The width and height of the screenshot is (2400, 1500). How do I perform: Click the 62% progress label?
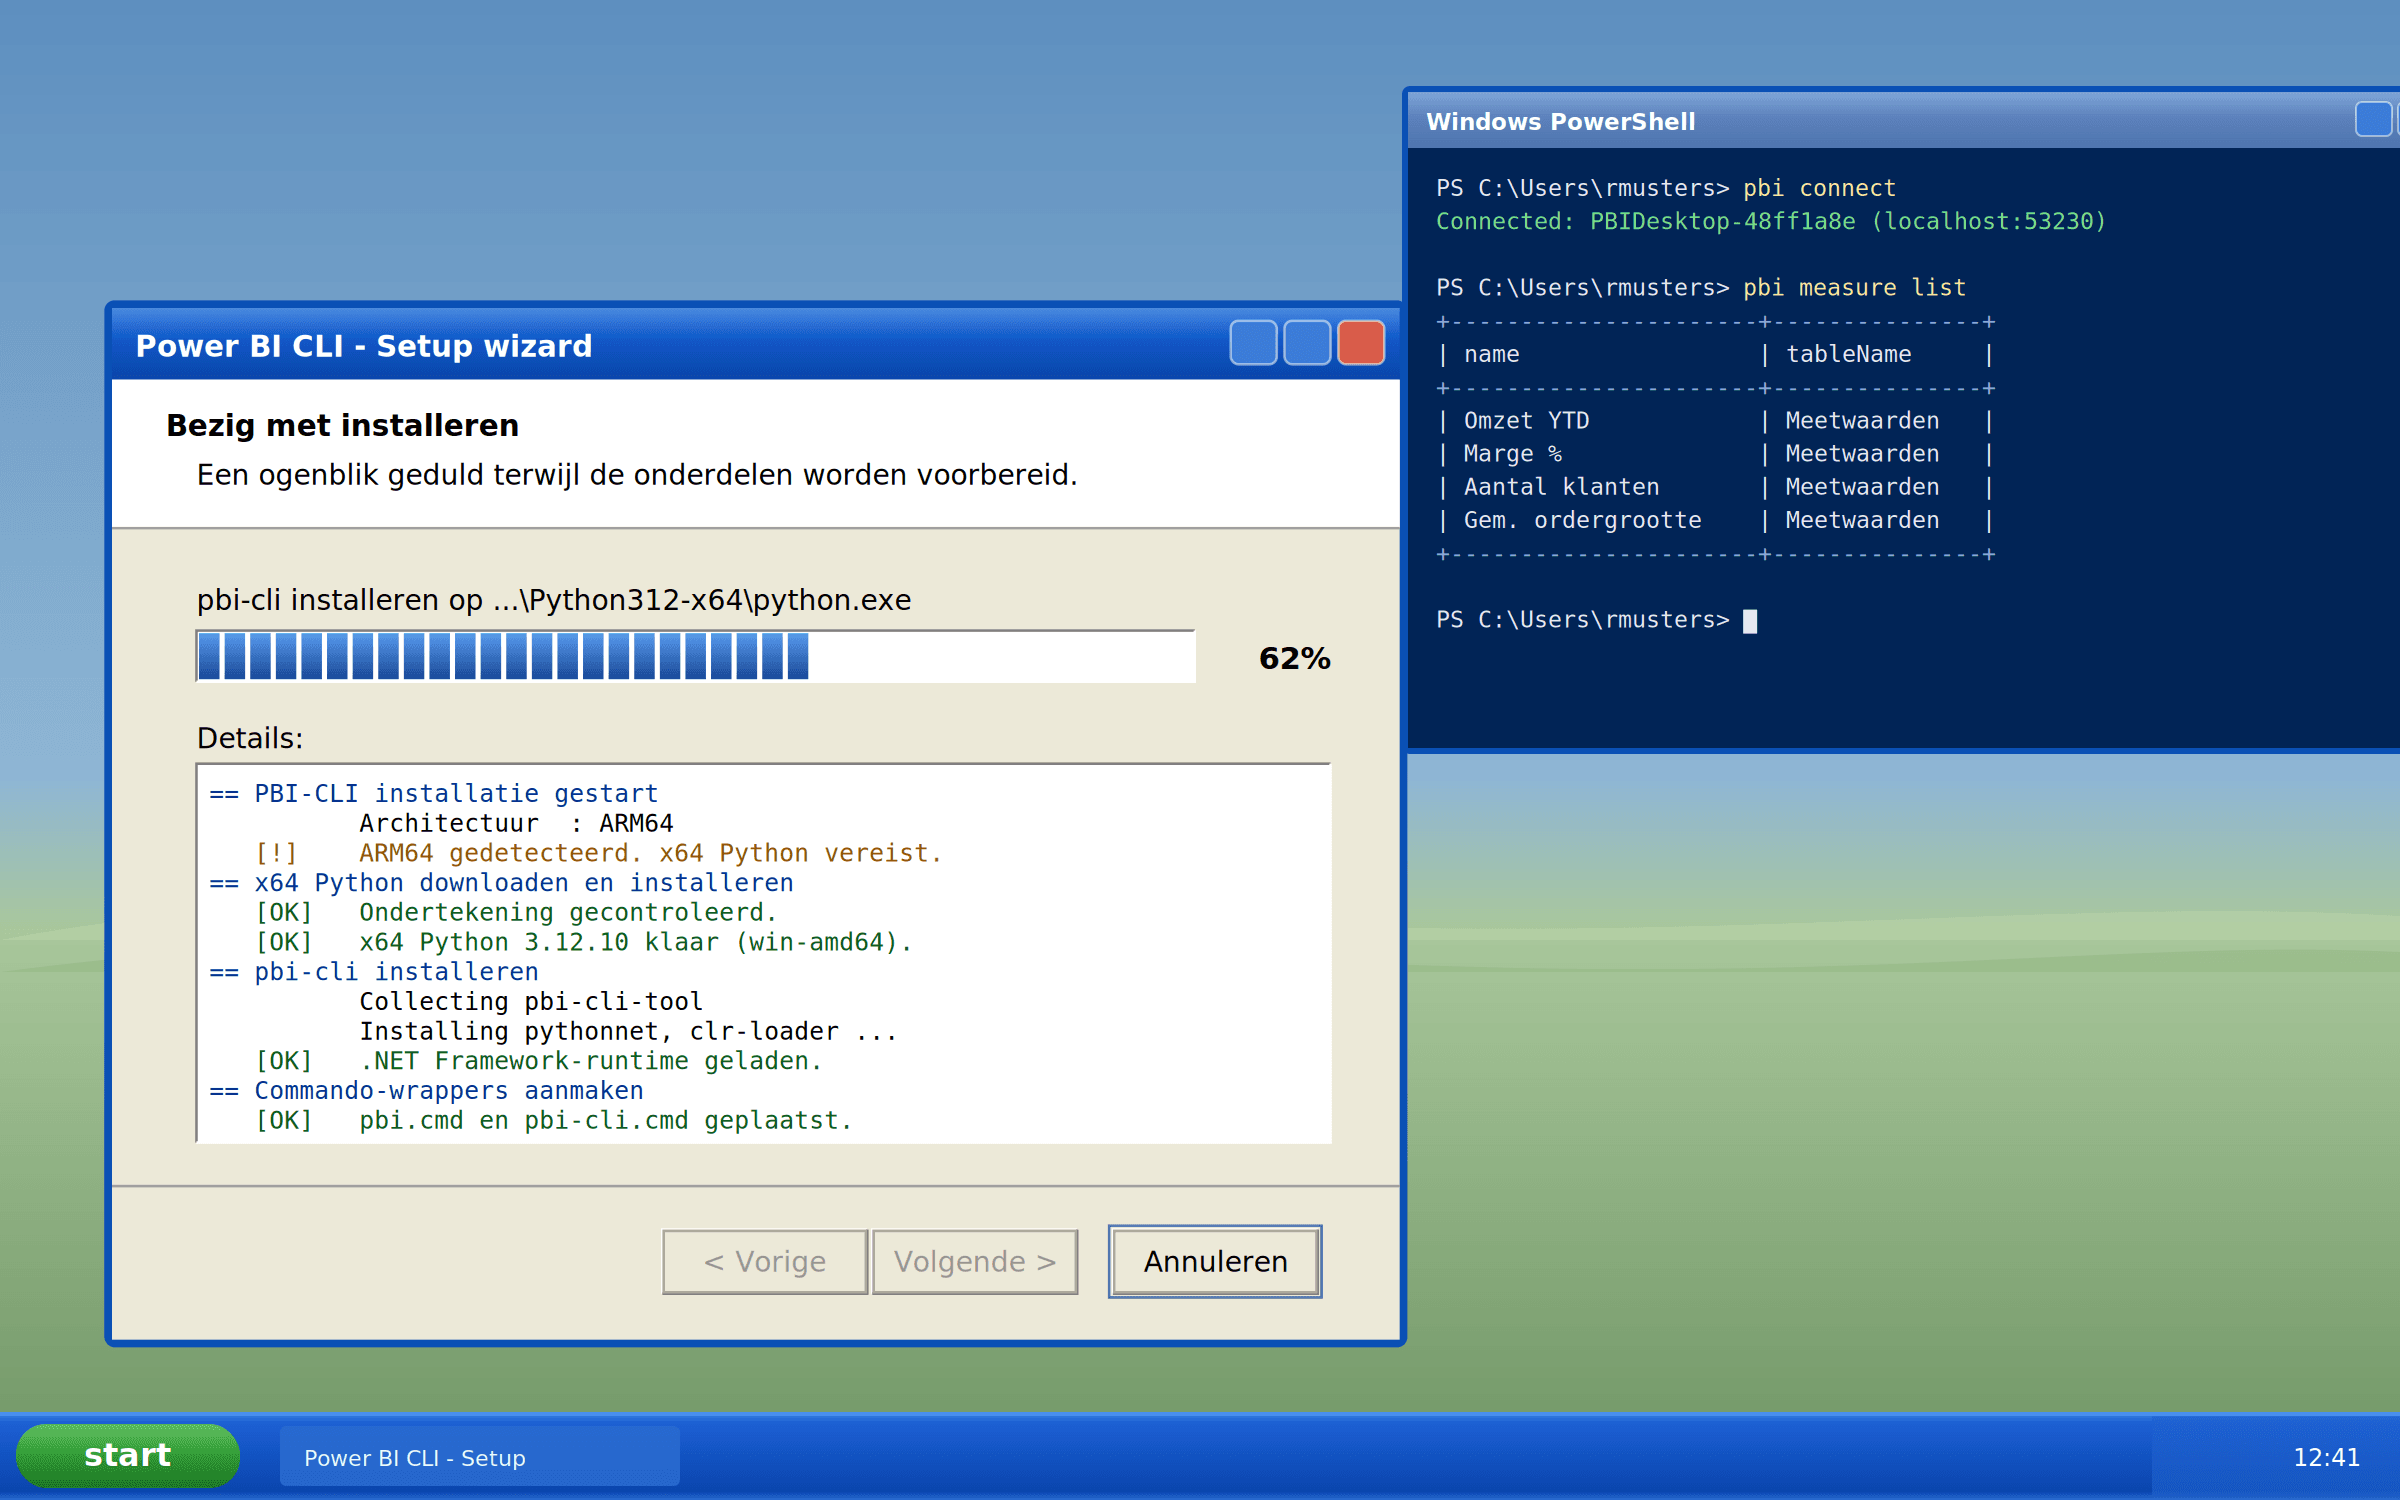click(1294, 658)
